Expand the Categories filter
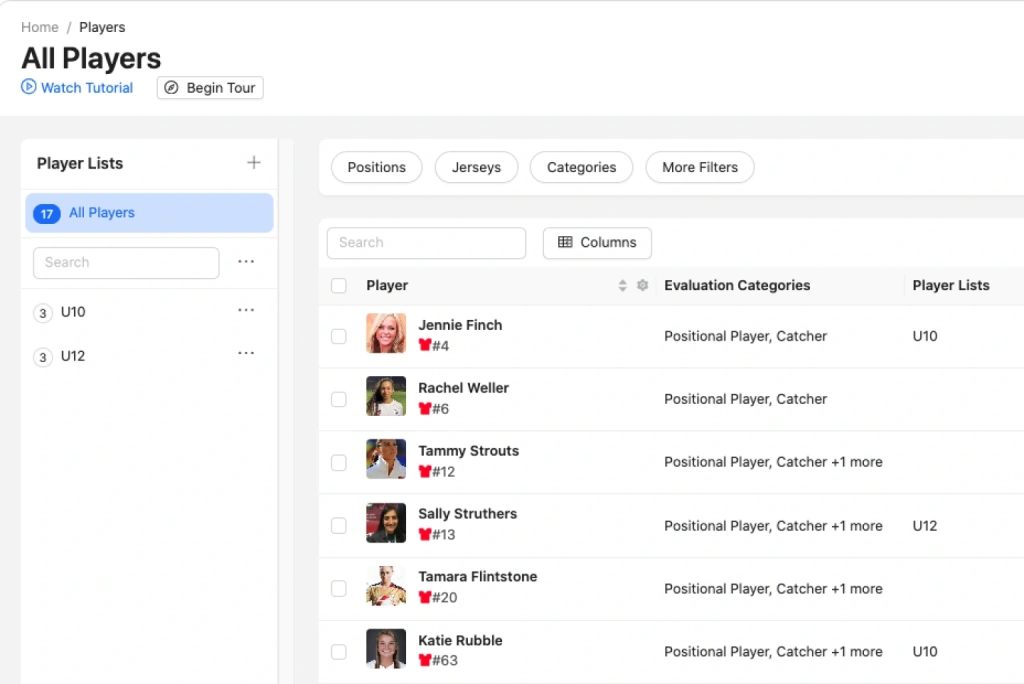This screenshot has width=1024, height=684. (x=581, y=167)
